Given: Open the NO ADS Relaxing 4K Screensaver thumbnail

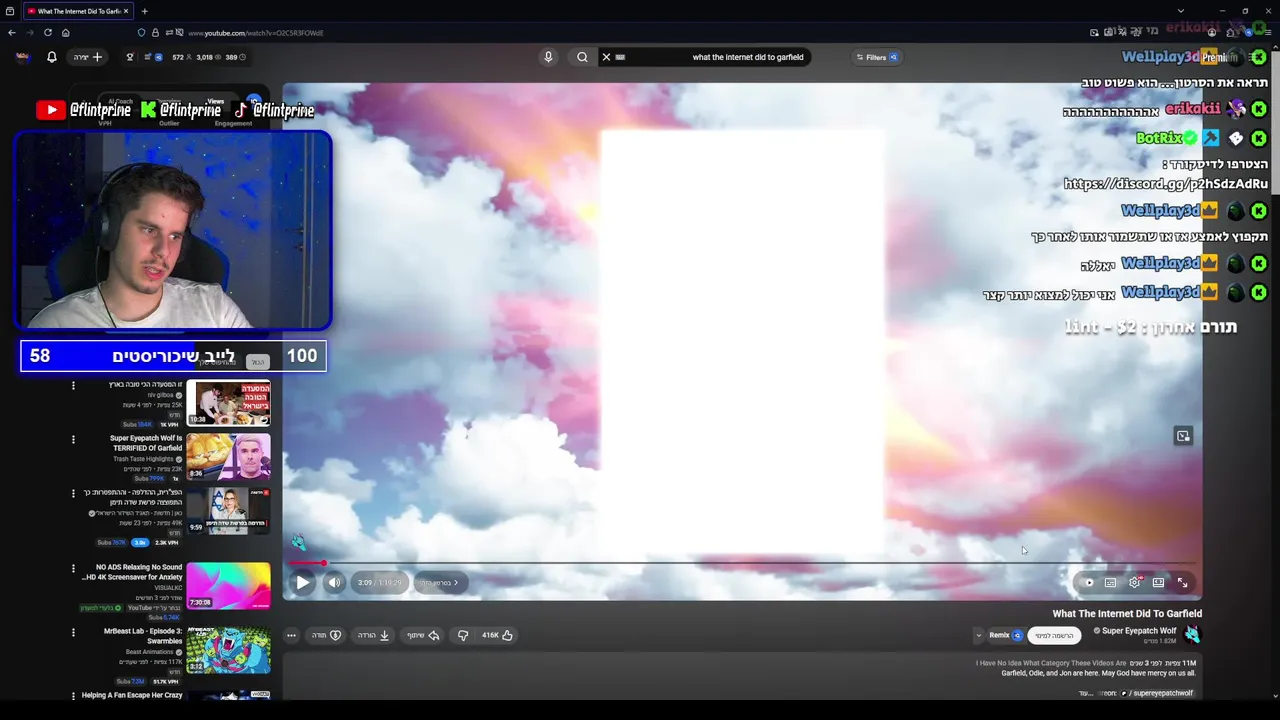Looking at the screenshot, I should (228, 586).
